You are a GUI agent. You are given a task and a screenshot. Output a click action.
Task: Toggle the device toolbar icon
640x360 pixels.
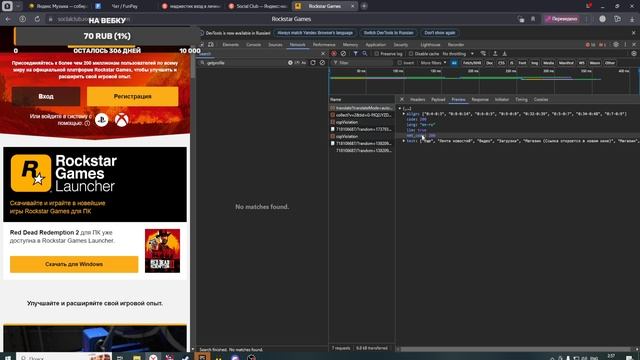(x=211, y=44)
